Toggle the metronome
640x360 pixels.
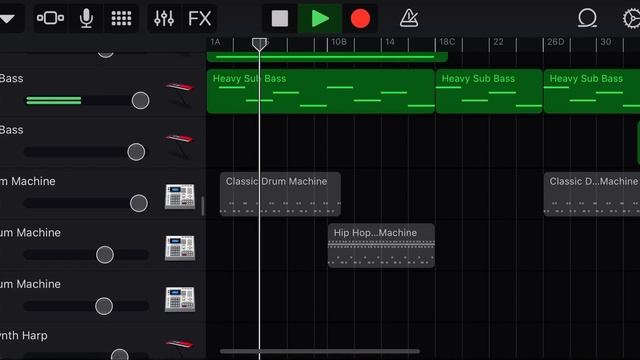point(409,18)
